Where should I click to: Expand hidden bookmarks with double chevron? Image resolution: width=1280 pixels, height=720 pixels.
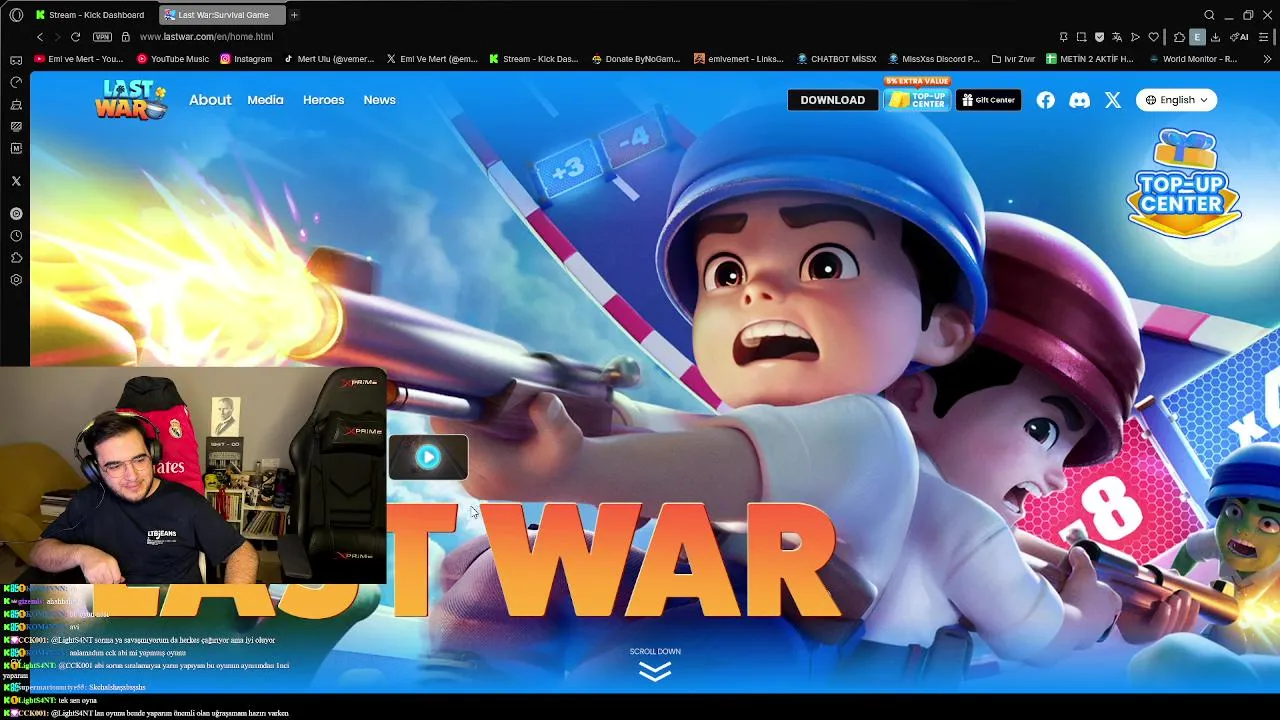[1267, 59]
